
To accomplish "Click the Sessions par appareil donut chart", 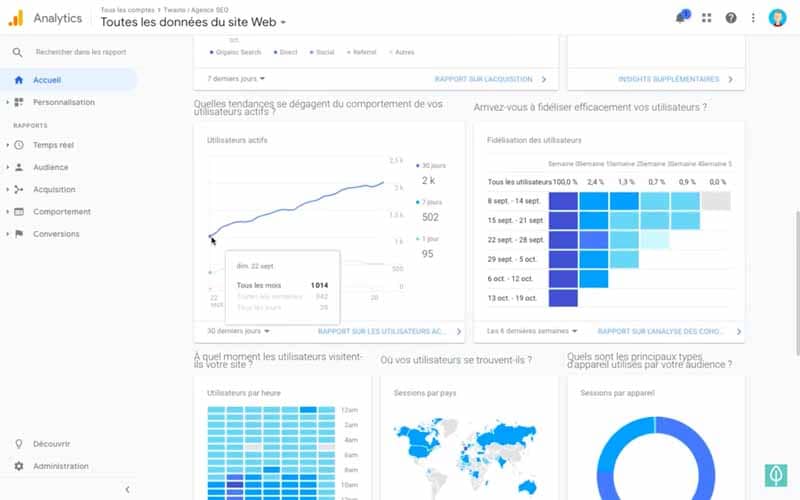I will click(x=656, y=459).
